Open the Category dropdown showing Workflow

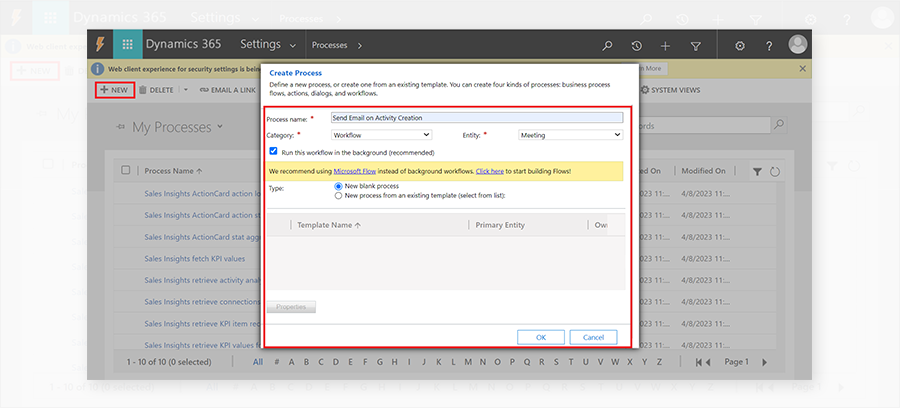click(382, 135)
